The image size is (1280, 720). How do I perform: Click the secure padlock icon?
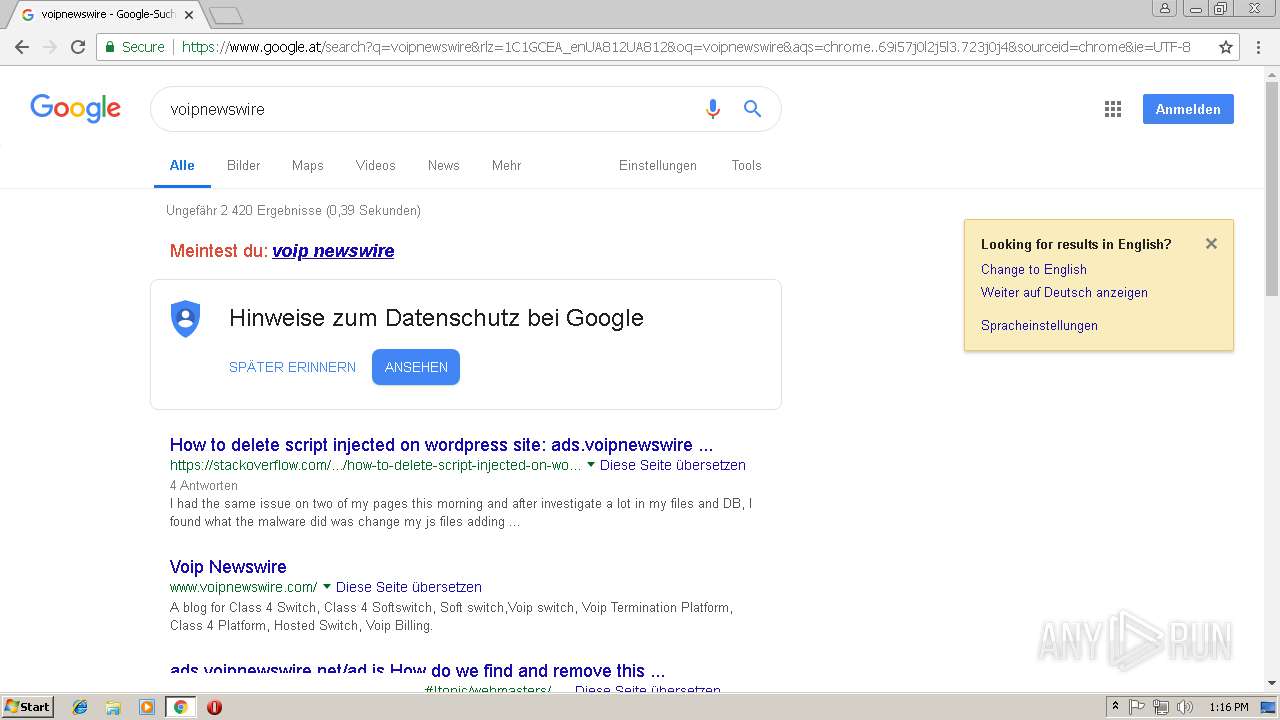coord(110,47)
